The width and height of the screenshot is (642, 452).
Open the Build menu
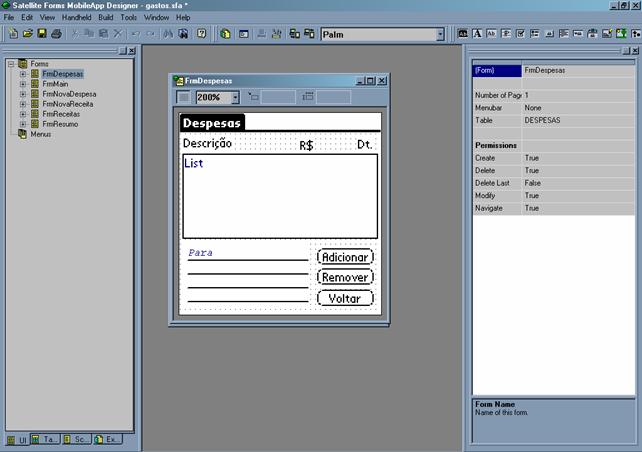(x=105, y=18)
